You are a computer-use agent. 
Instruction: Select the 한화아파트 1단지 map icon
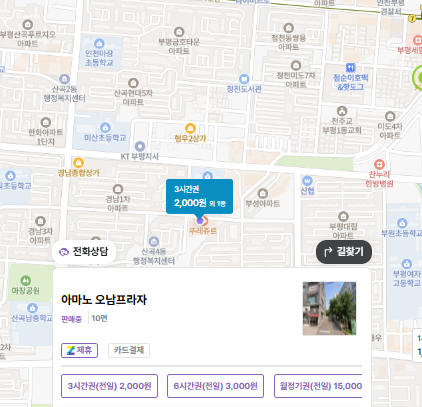point(46,122)
